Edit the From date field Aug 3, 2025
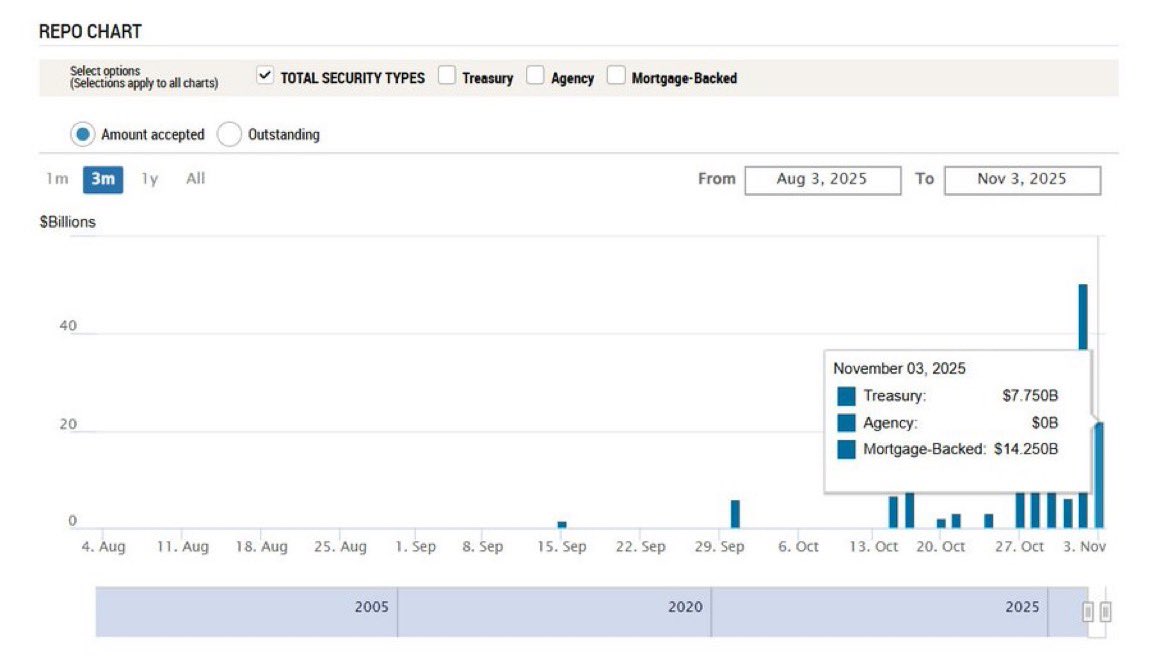The width and height of the screenshot is (1152, 659). click(823, 180)
